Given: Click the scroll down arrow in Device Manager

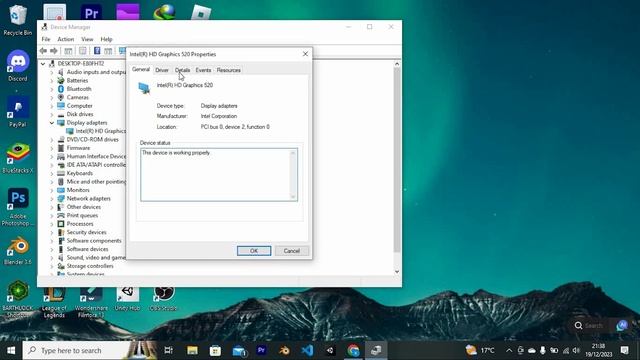Looking at the screenshot, I should tap(397, 272).
